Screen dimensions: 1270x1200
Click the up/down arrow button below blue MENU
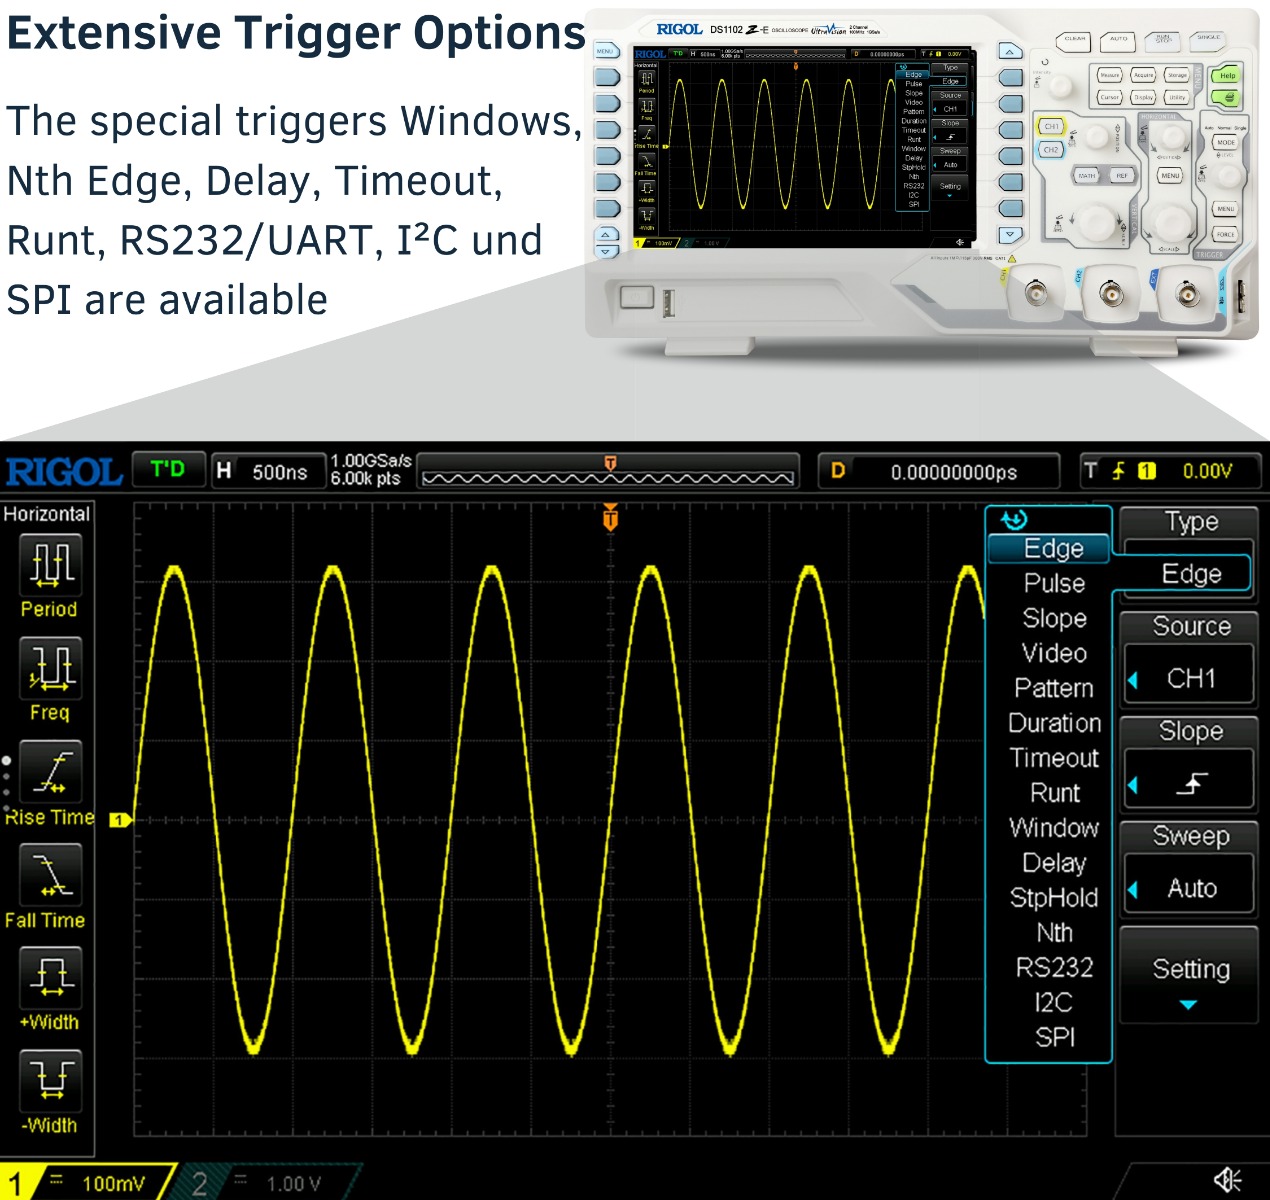[606, 242]
